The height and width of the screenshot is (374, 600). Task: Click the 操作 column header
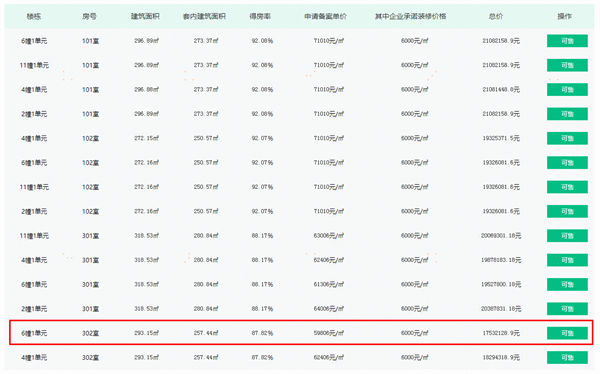click(x=564, y=16)
